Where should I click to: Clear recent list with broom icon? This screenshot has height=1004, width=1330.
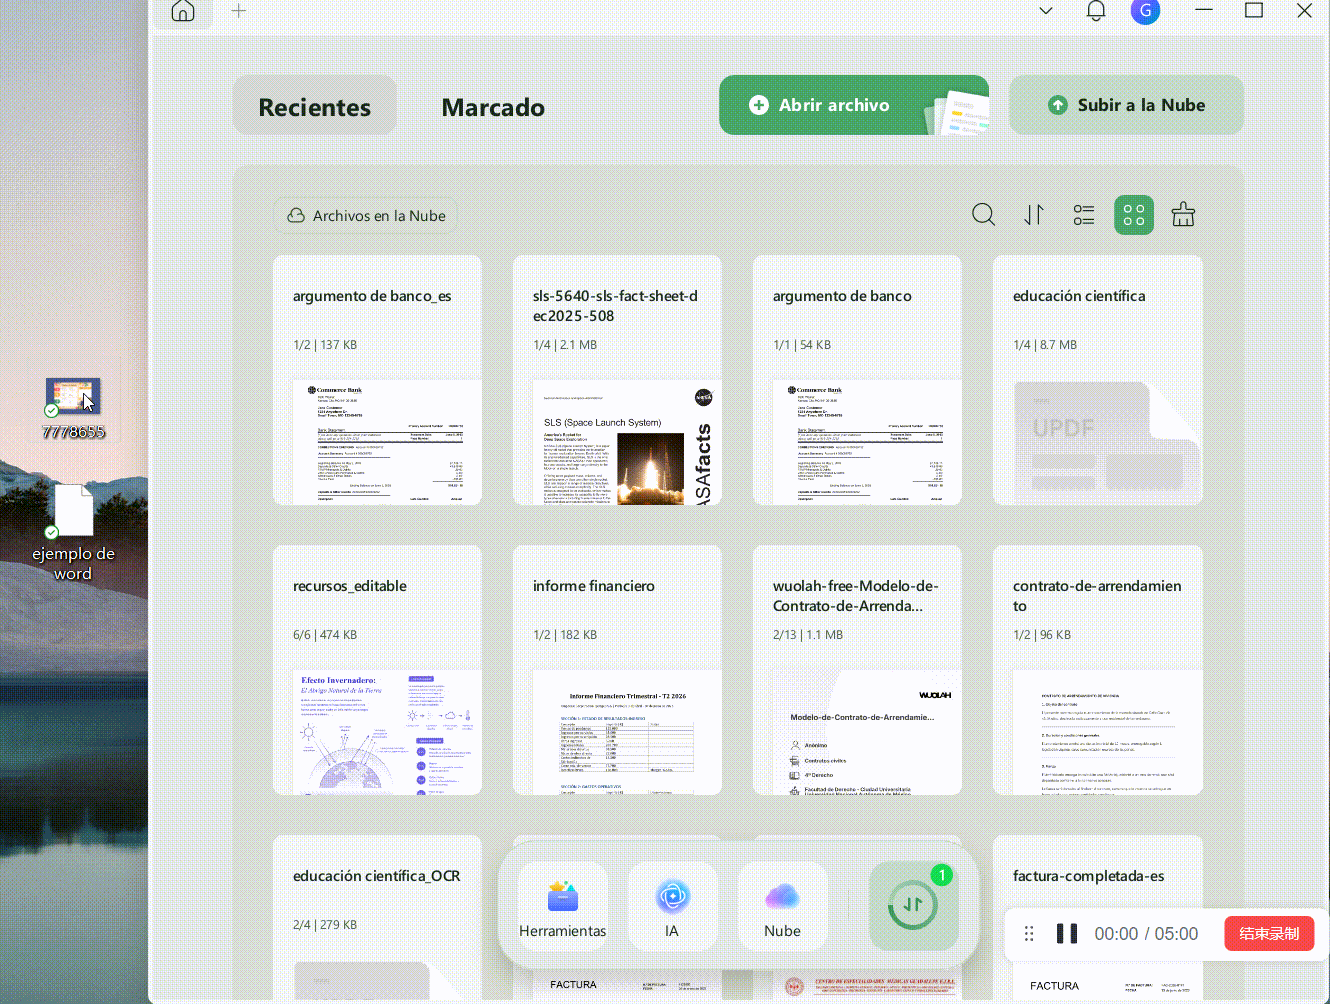[x=1183, y=214]
